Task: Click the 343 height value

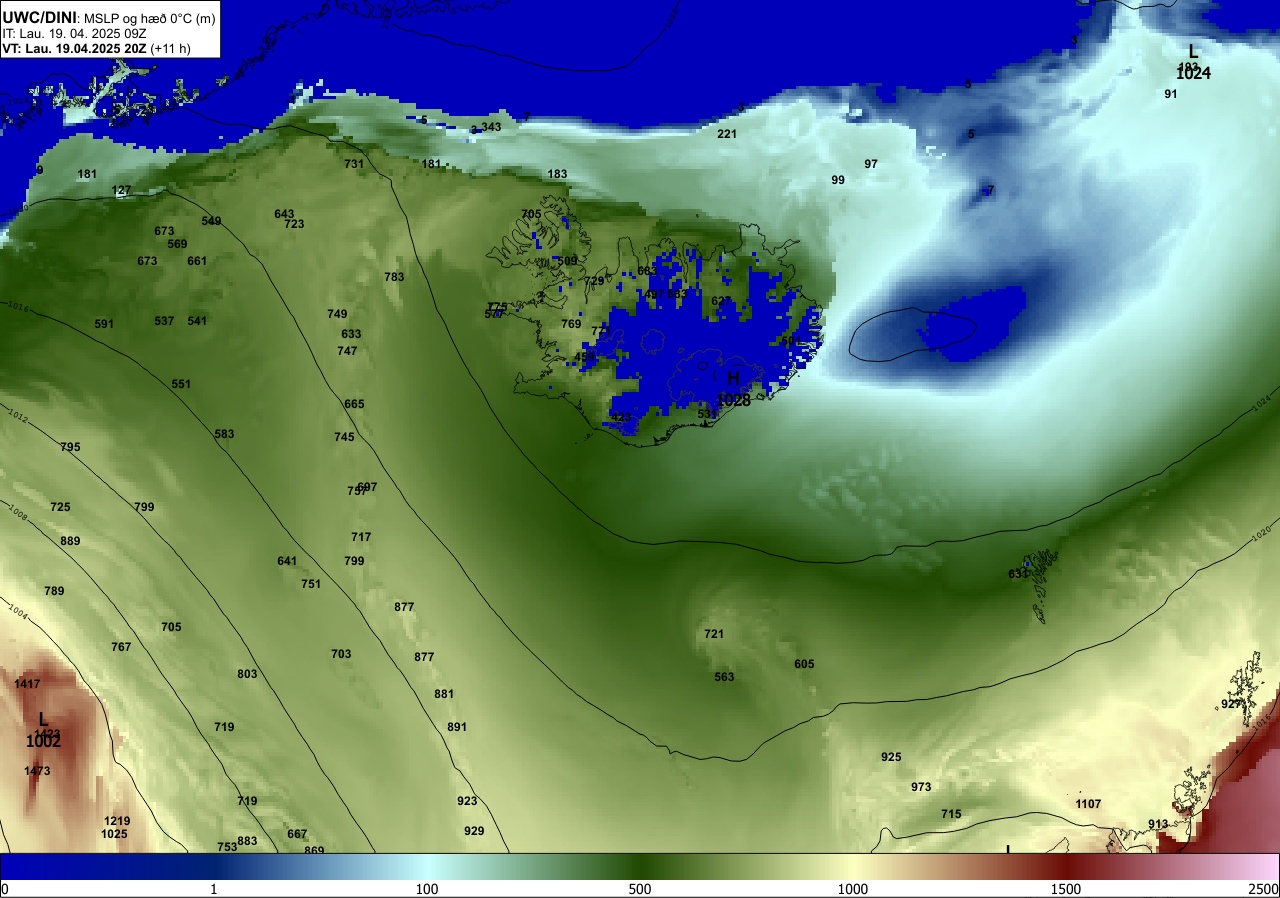Action: [x=491, y=127]
